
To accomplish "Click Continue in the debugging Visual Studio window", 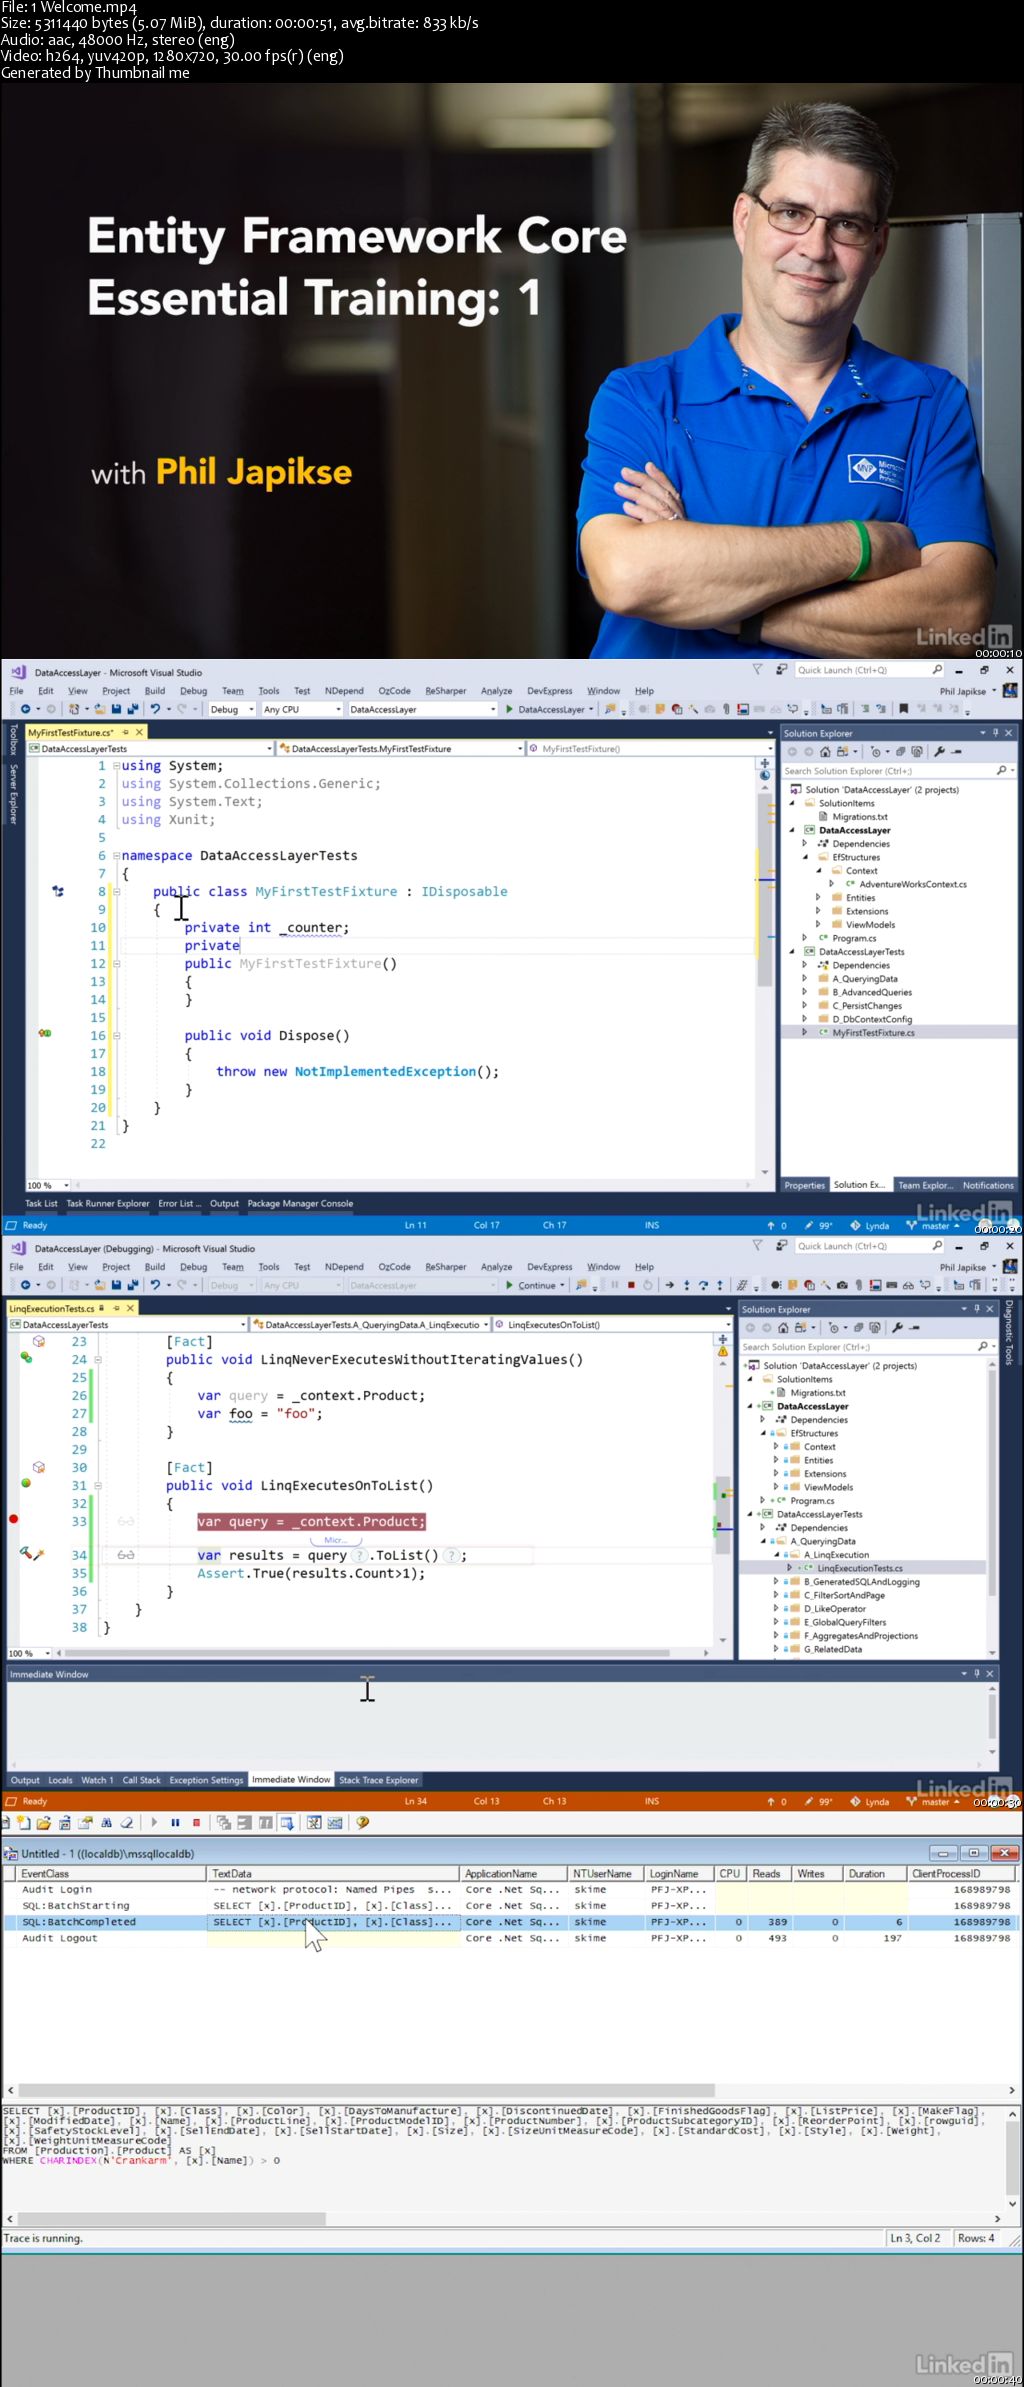I will coord(536,1285).
